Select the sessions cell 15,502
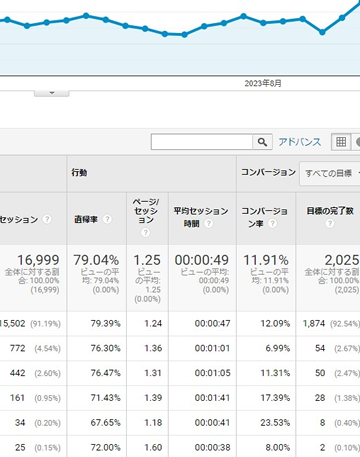Viewport: 360px width, 457px height. point(13,324)
